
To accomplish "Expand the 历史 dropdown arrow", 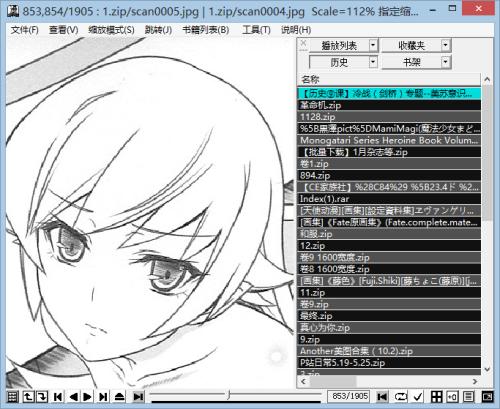I will (373, 62).
